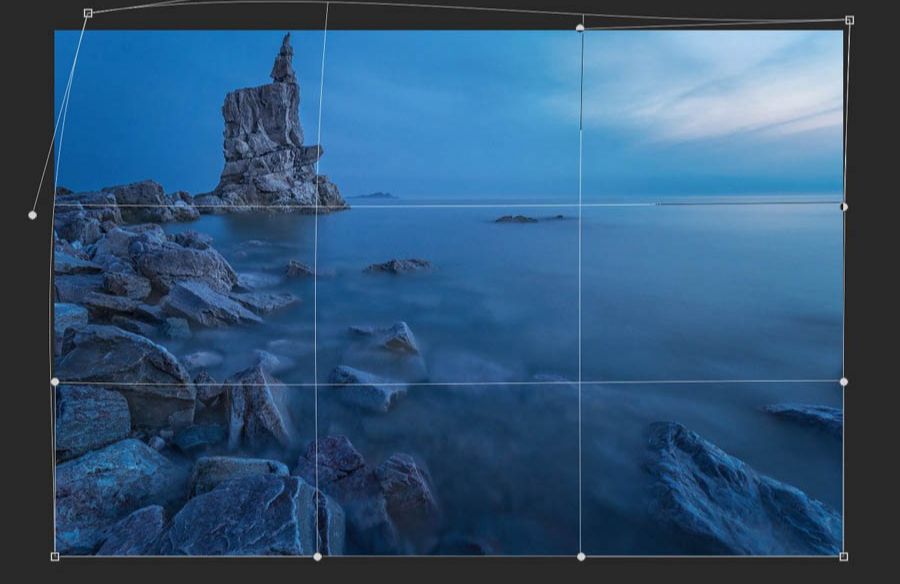Click bottom edge round handle under right vertical grid line
Screen dimensions: 900x584
click(x=581, y=556)
